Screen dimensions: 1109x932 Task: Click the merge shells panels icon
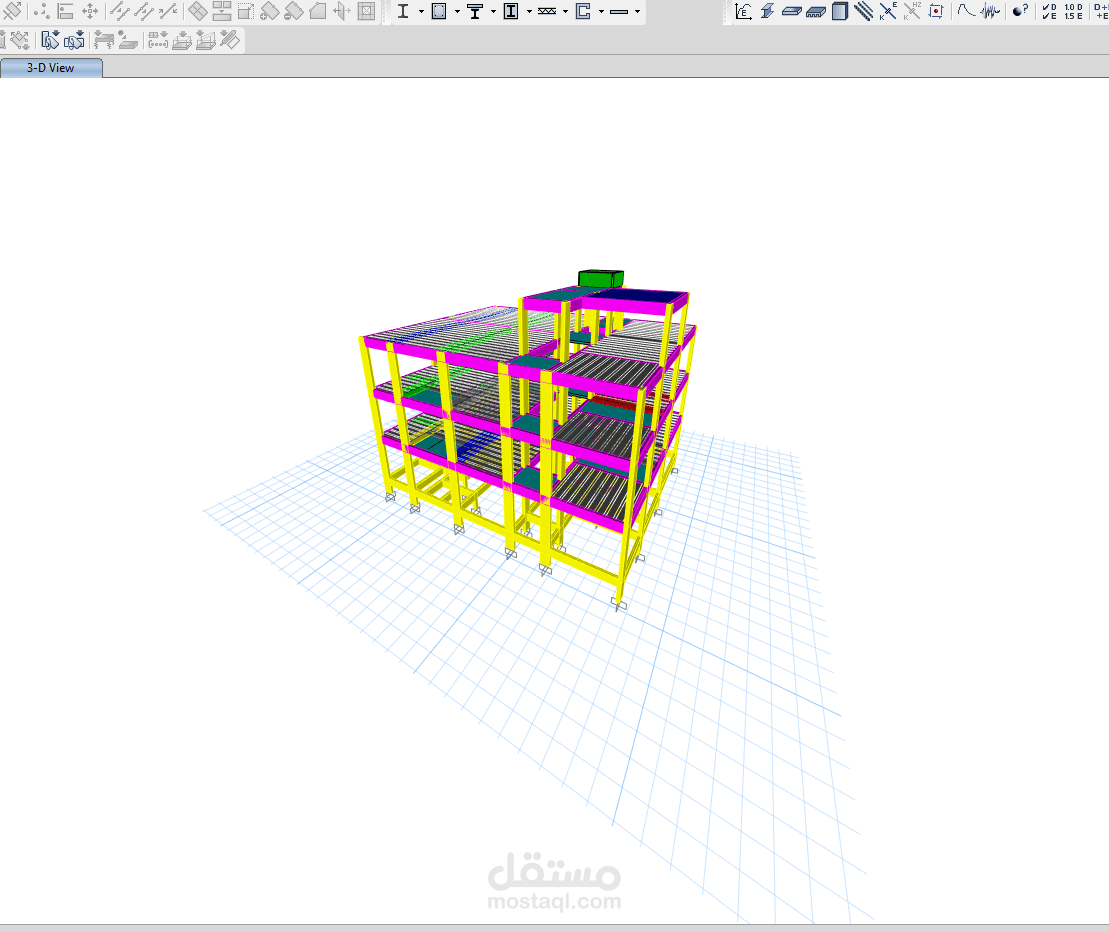(222, 11)
